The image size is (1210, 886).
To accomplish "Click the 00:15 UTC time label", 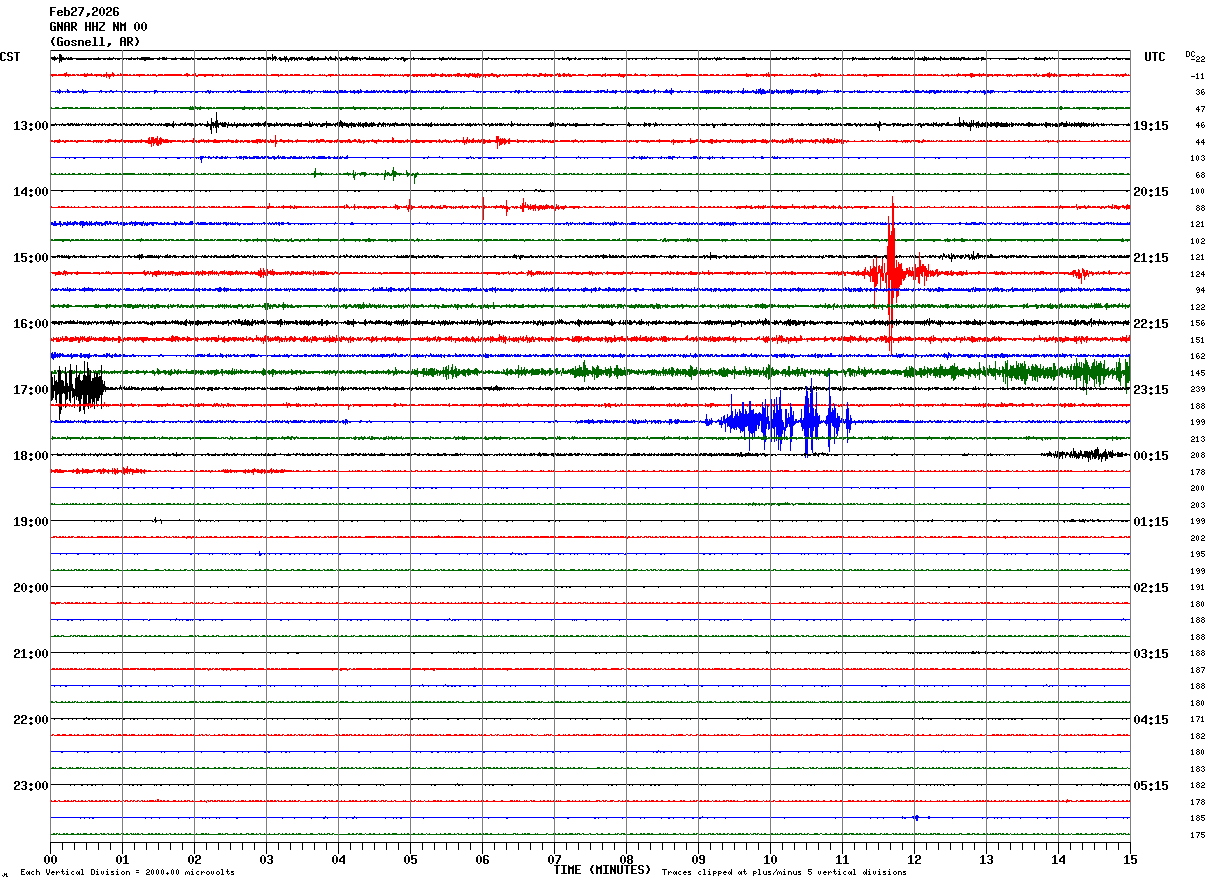I will point(1151,456).
